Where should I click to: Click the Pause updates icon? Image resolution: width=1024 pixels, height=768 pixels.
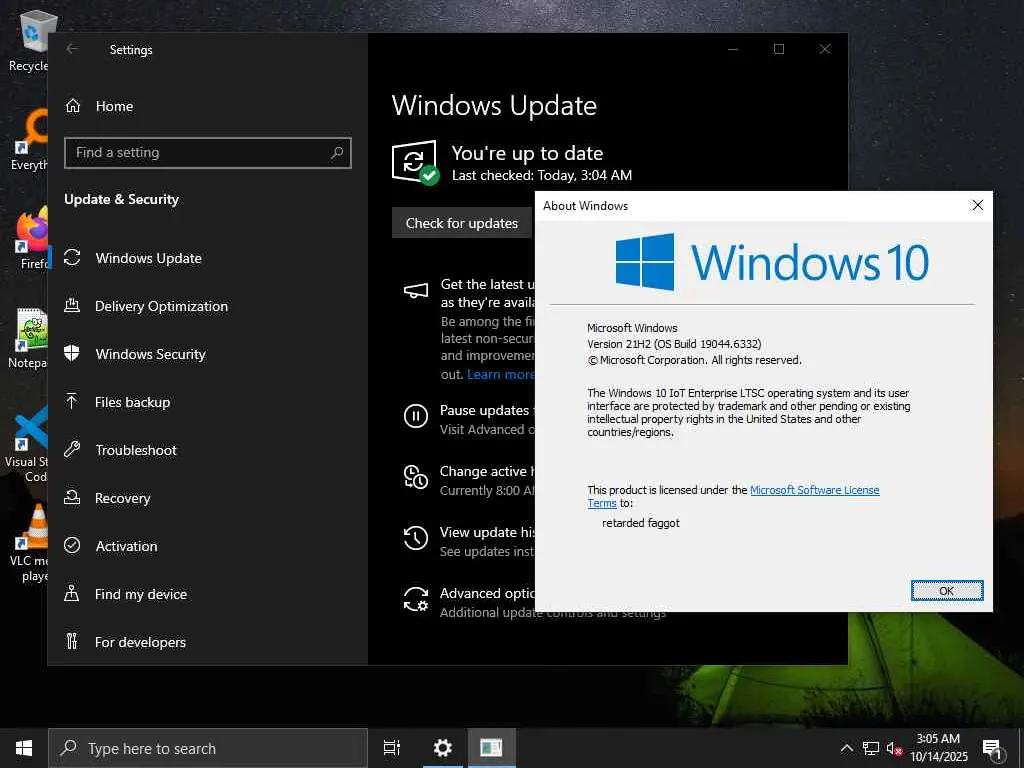point(416,416)
